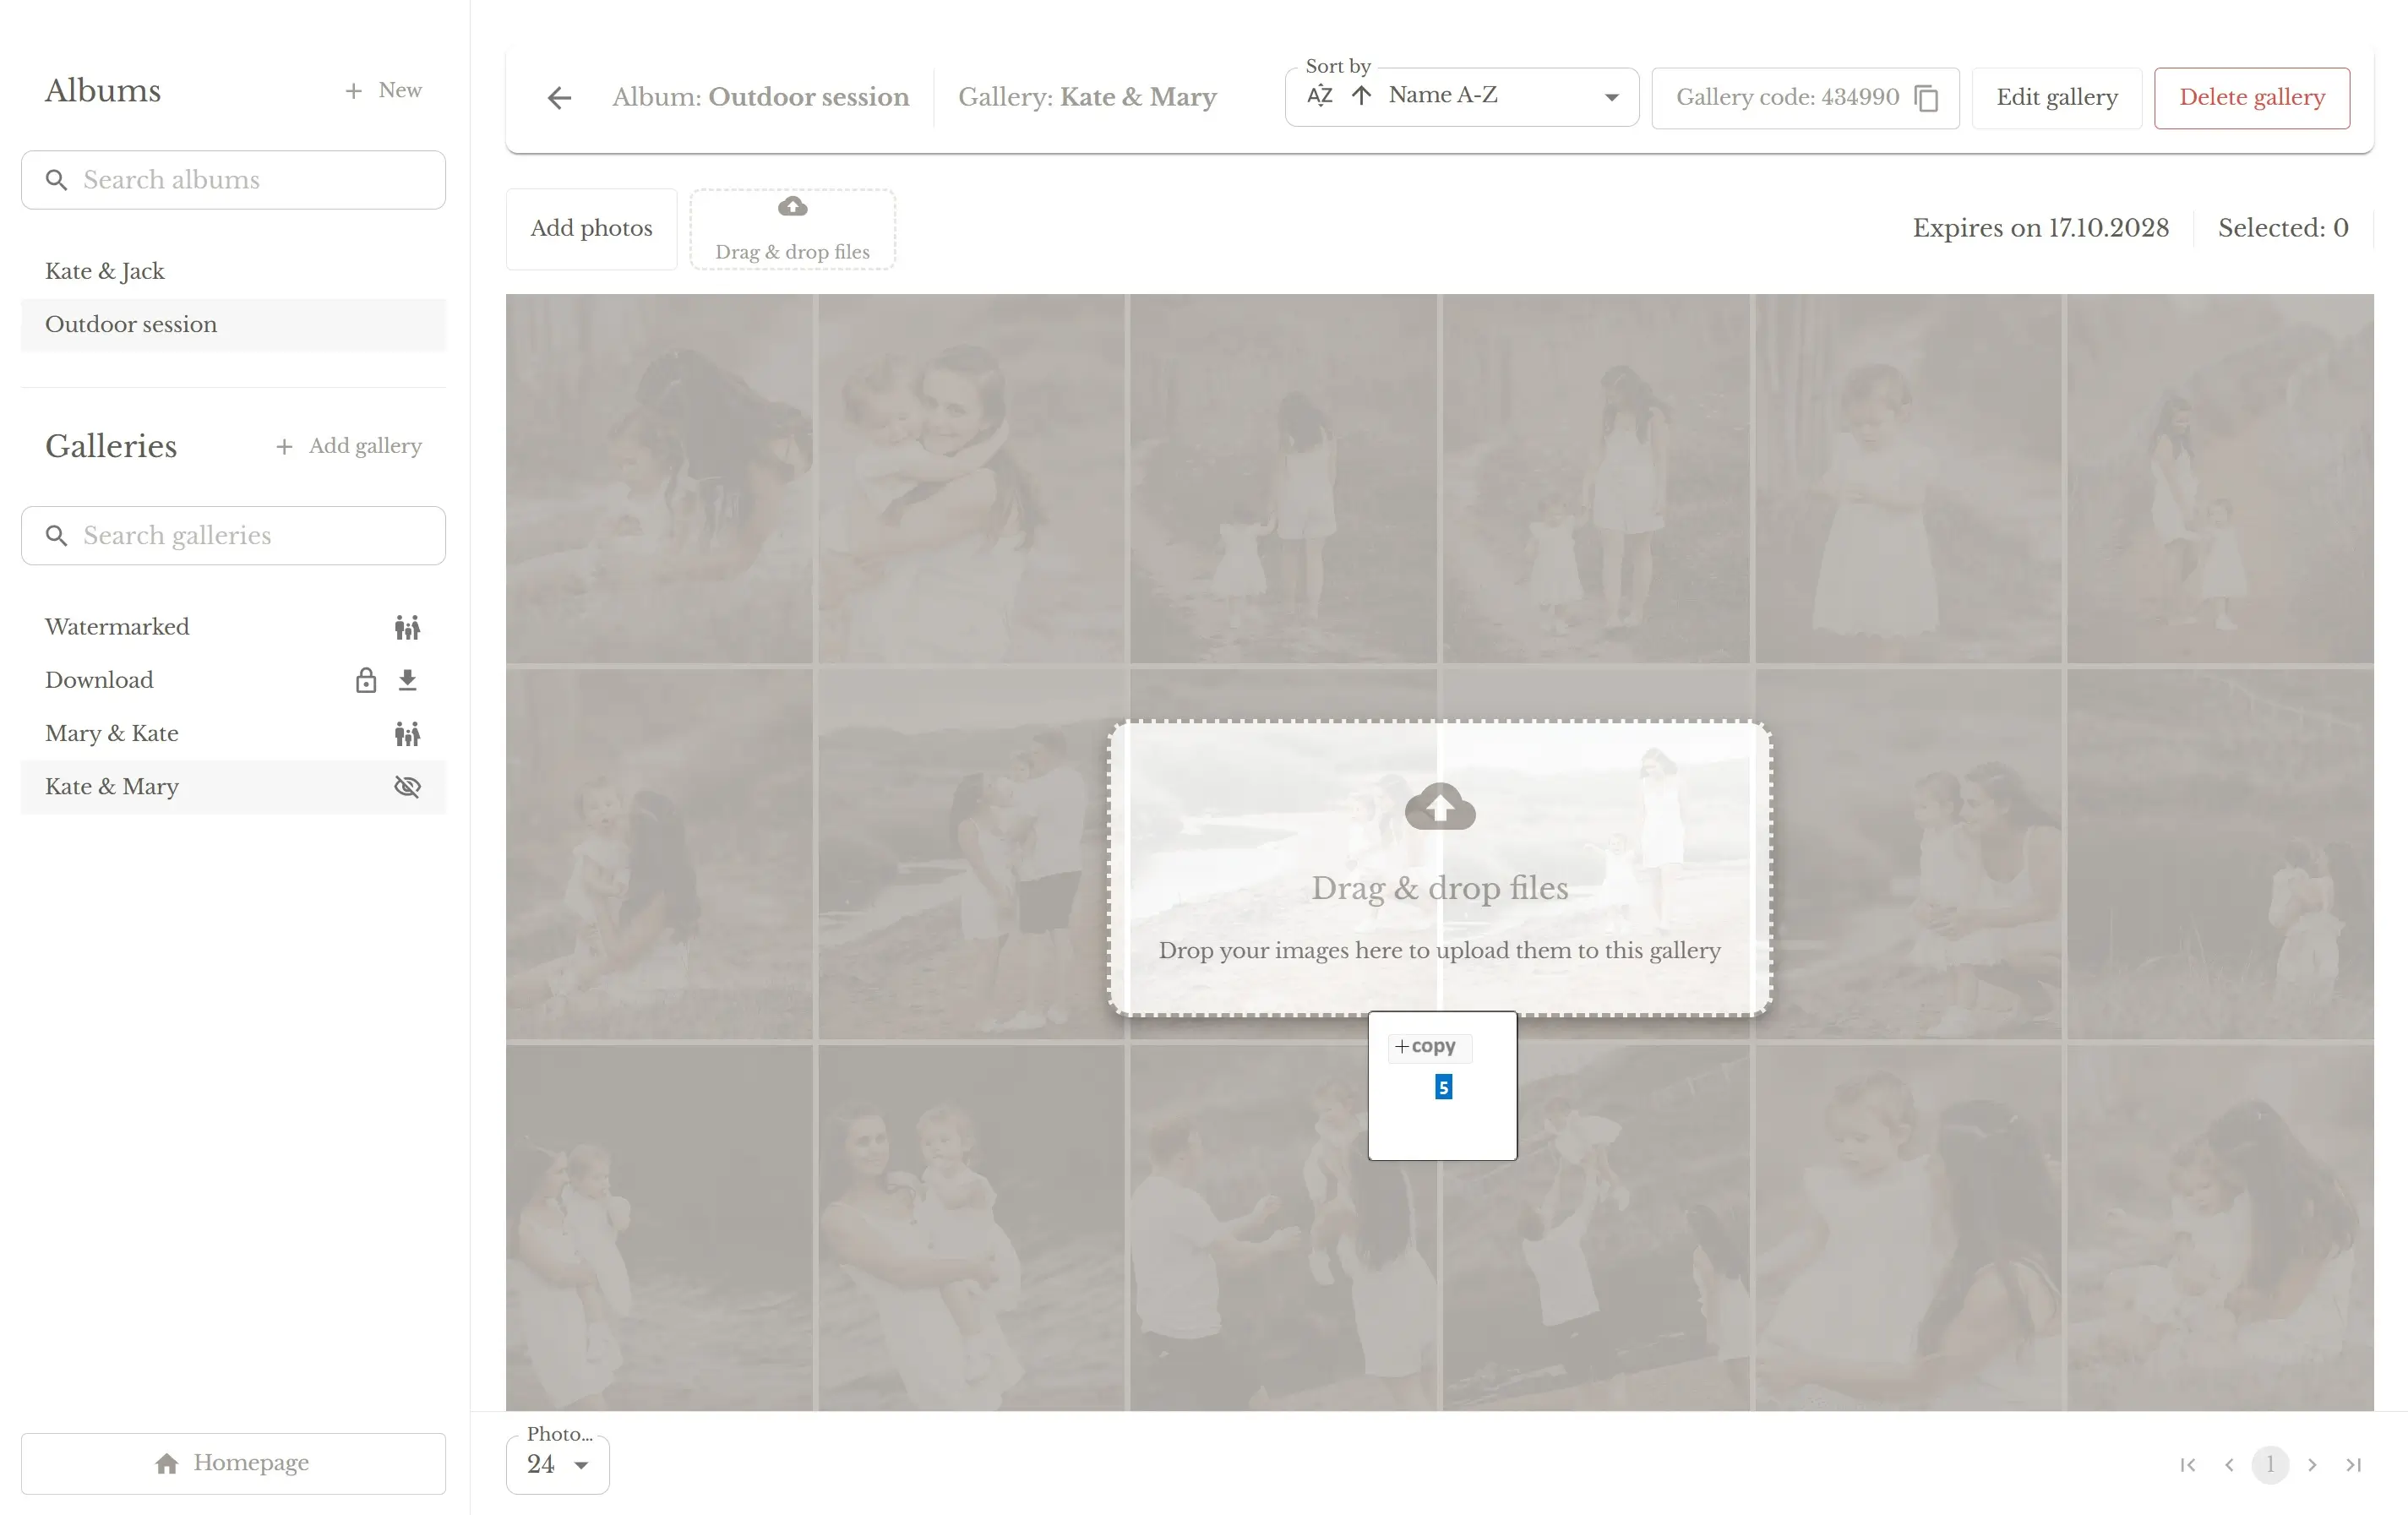The height and width of the screenshot is (1515, 2408).
Task: Select the Kate & Jack album
Action: point(105,272)
